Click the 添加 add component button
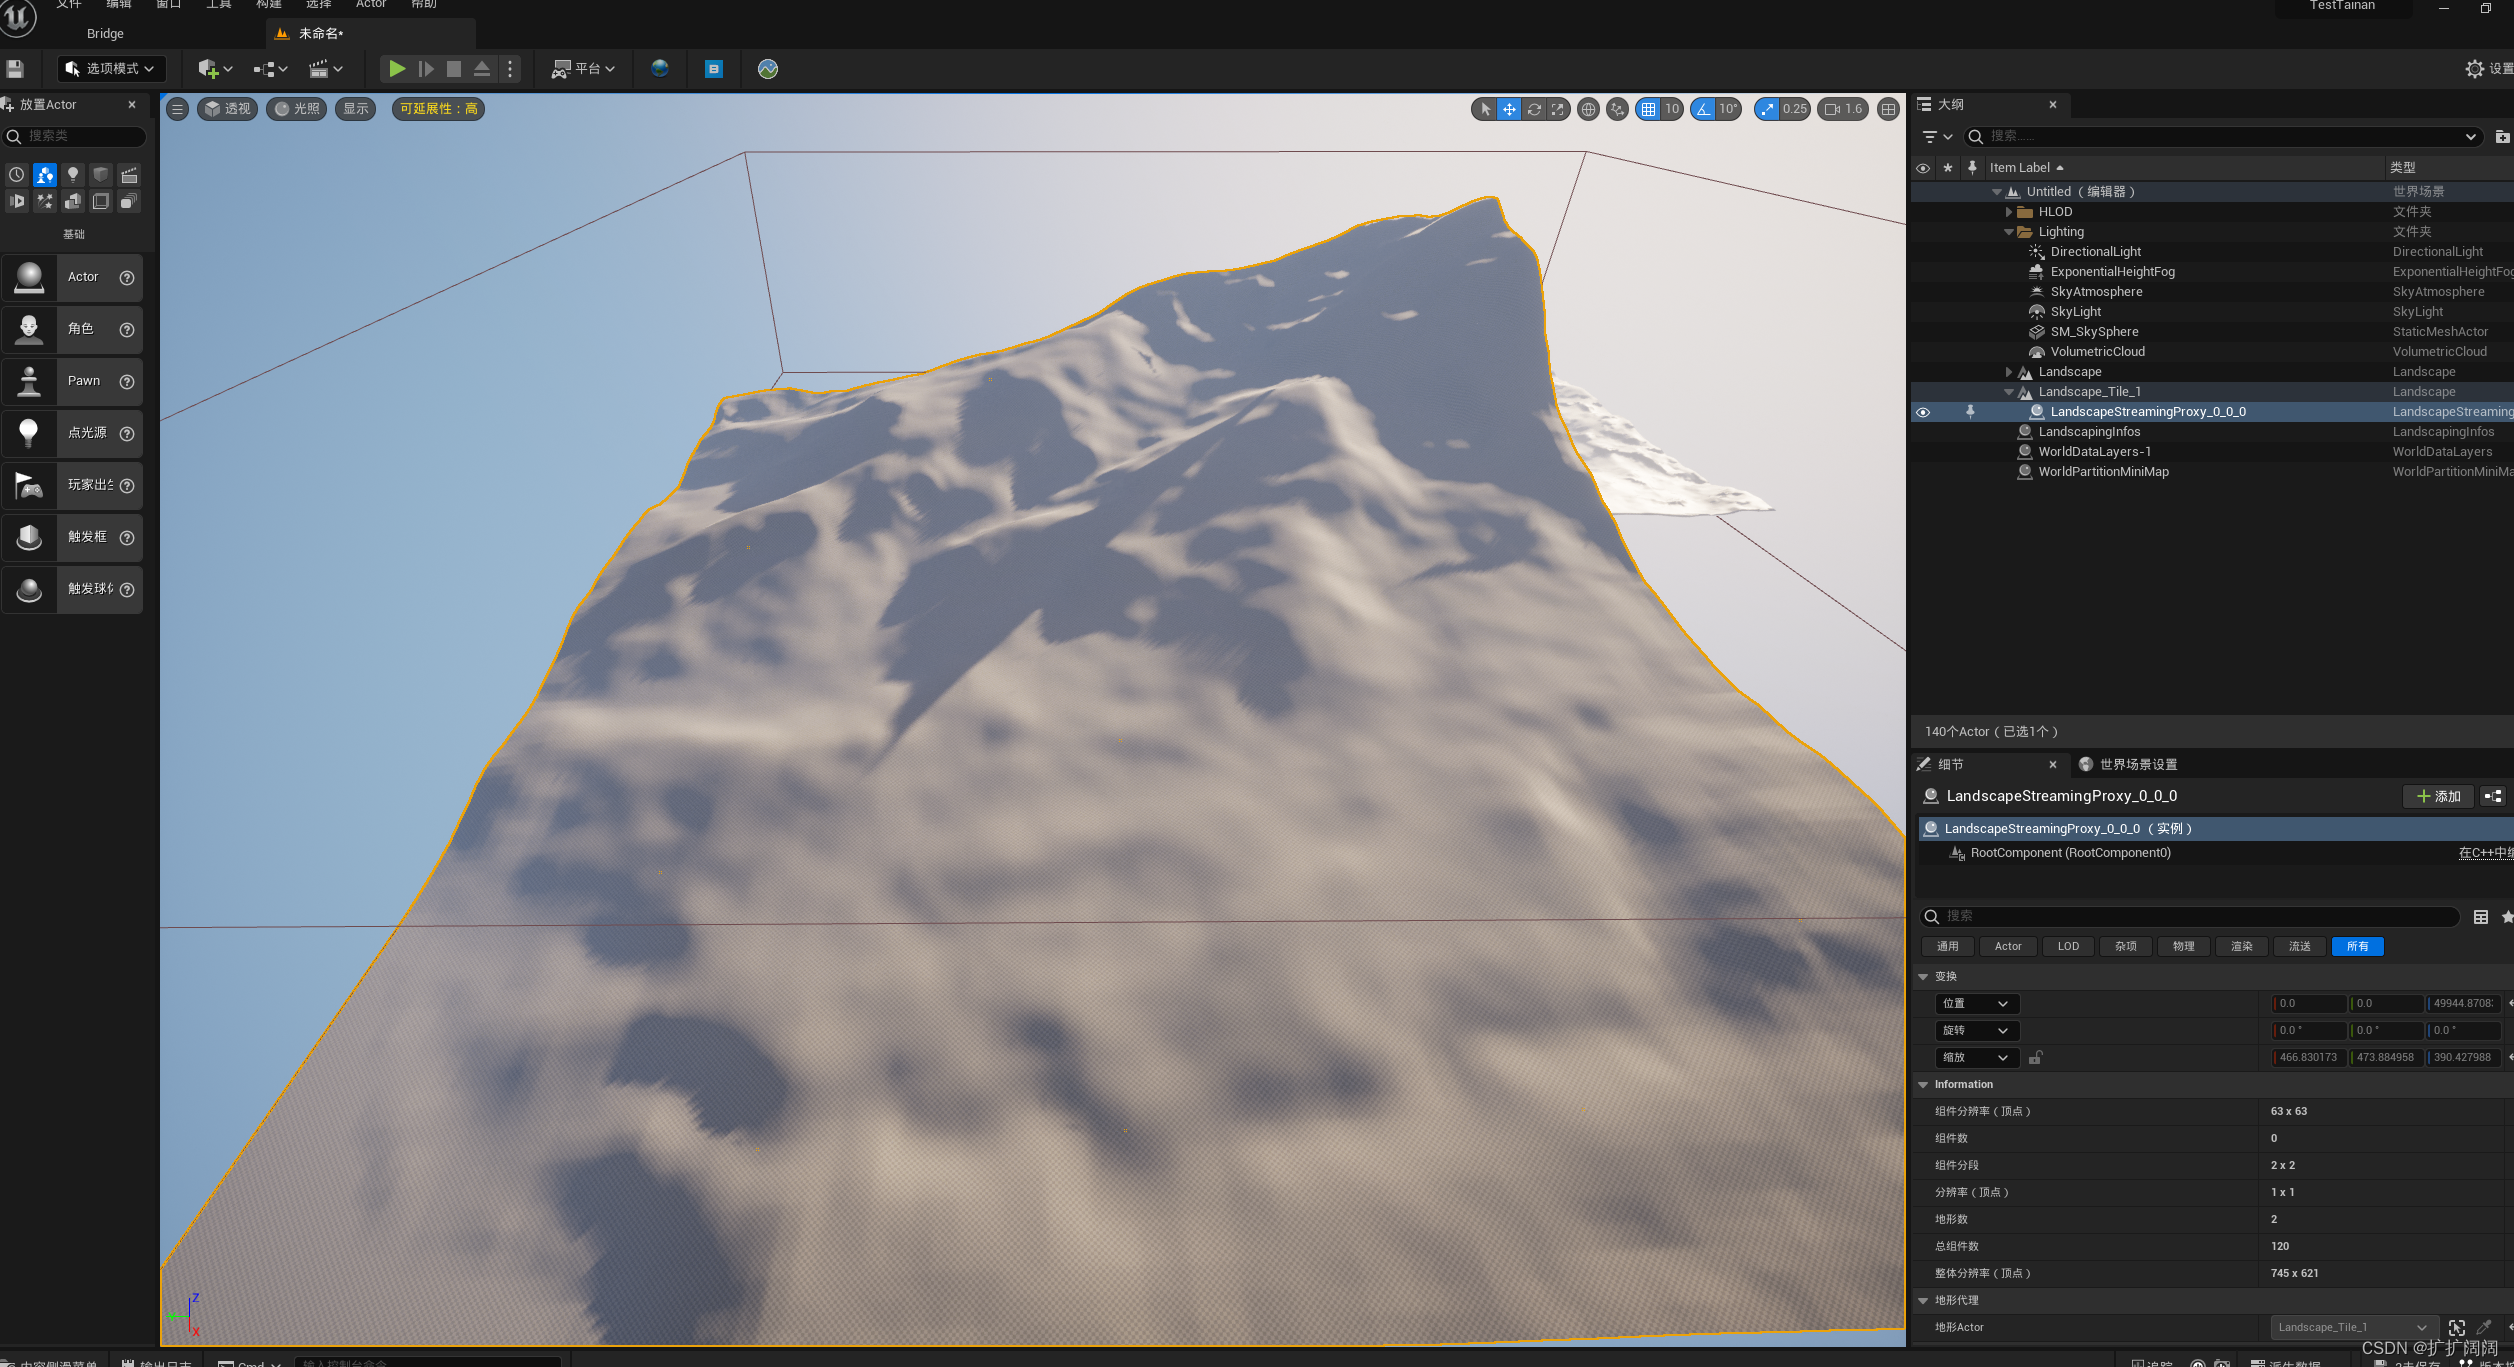2514x1367 pixels. tap(2438, 796)
